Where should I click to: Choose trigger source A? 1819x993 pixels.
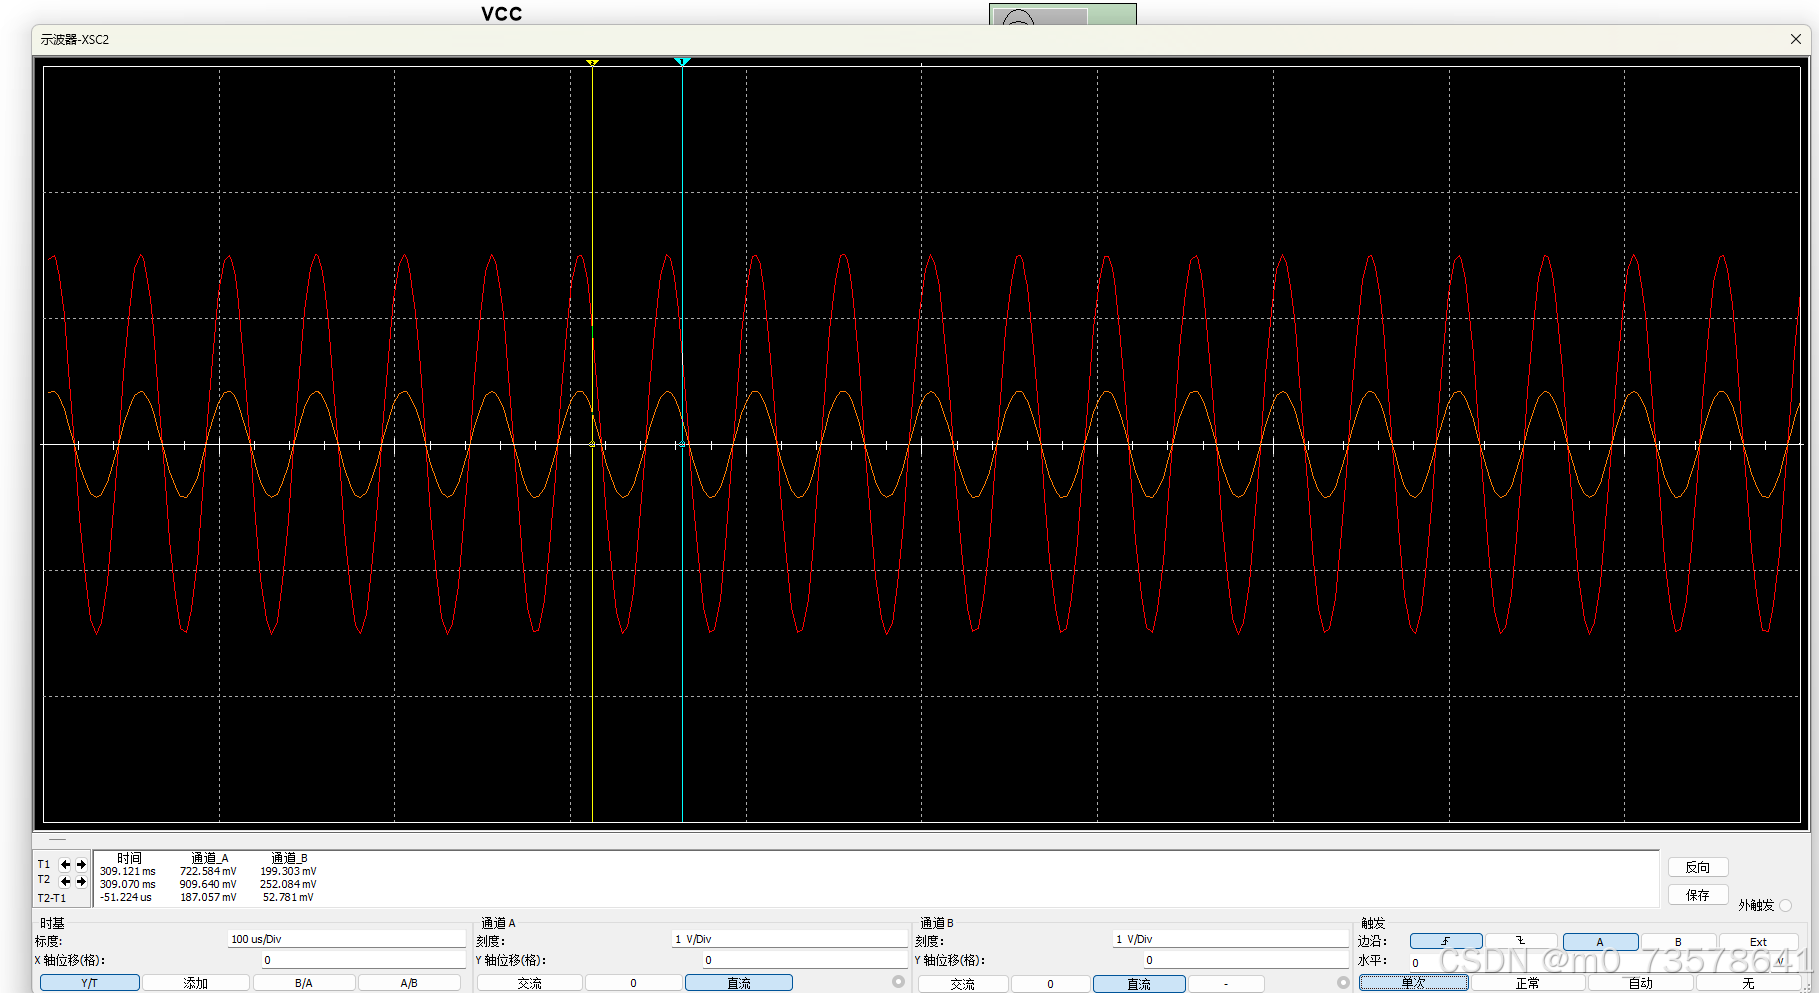pos(1600,941)
